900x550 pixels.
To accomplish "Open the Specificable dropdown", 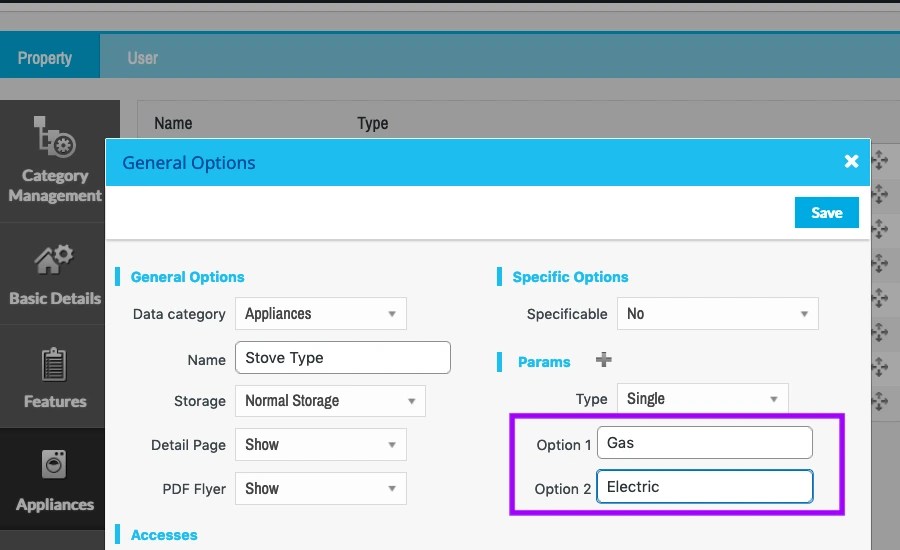I will pos(717,314).
